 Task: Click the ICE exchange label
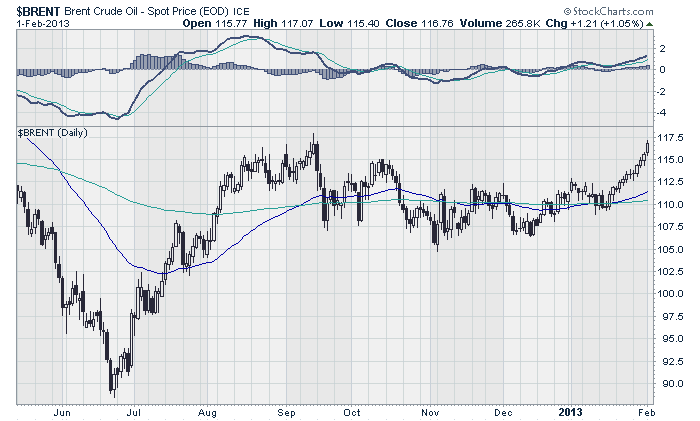(242, 12)
